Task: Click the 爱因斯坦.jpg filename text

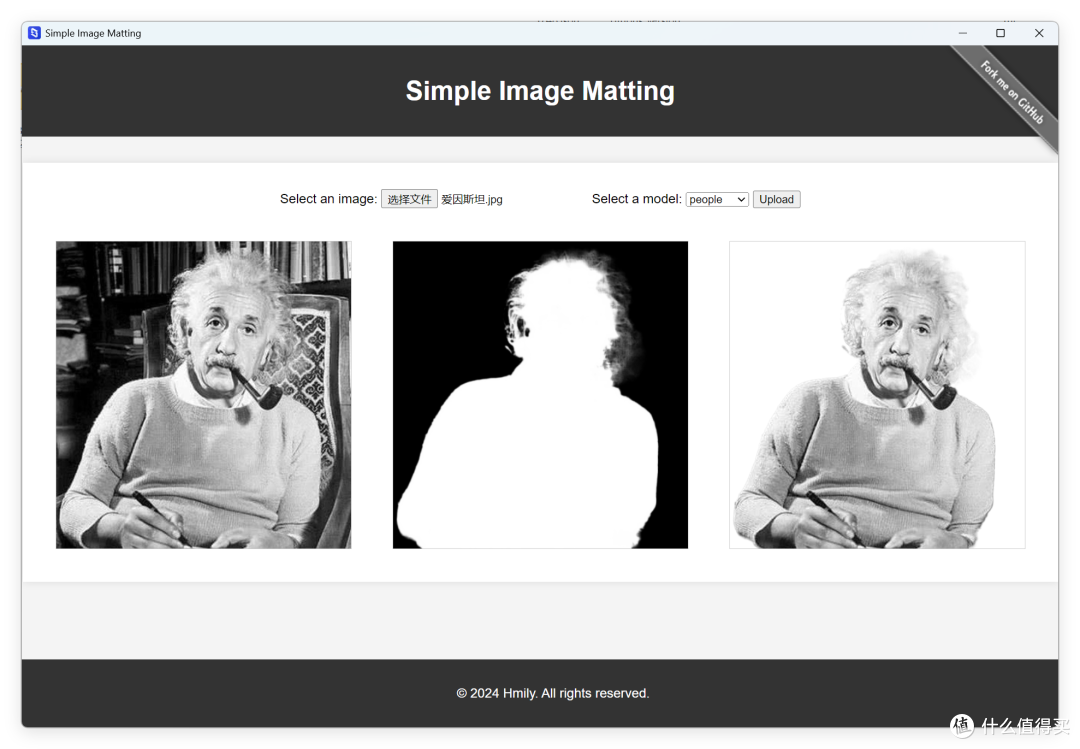Action: pyautogui.click(x=472, y=199)
